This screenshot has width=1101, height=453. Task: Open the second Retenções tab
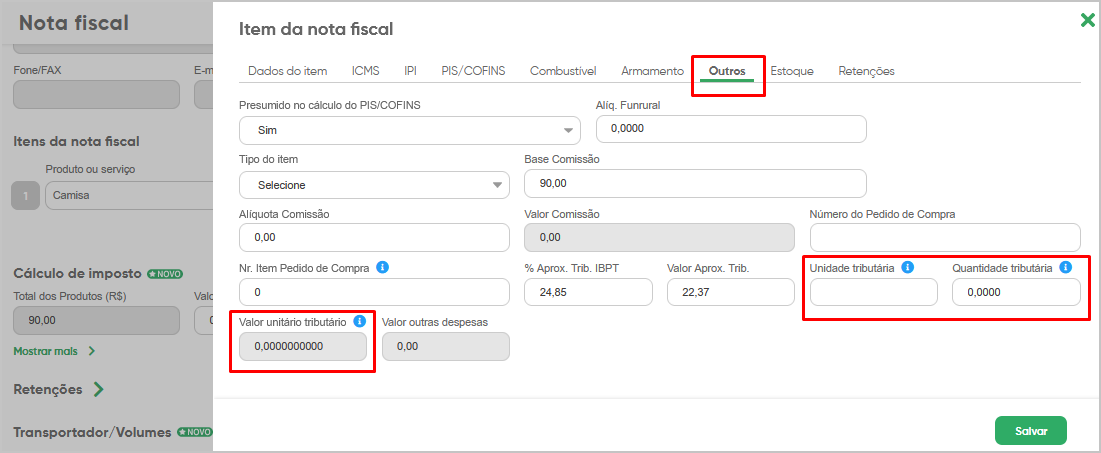tap(866, 71)
